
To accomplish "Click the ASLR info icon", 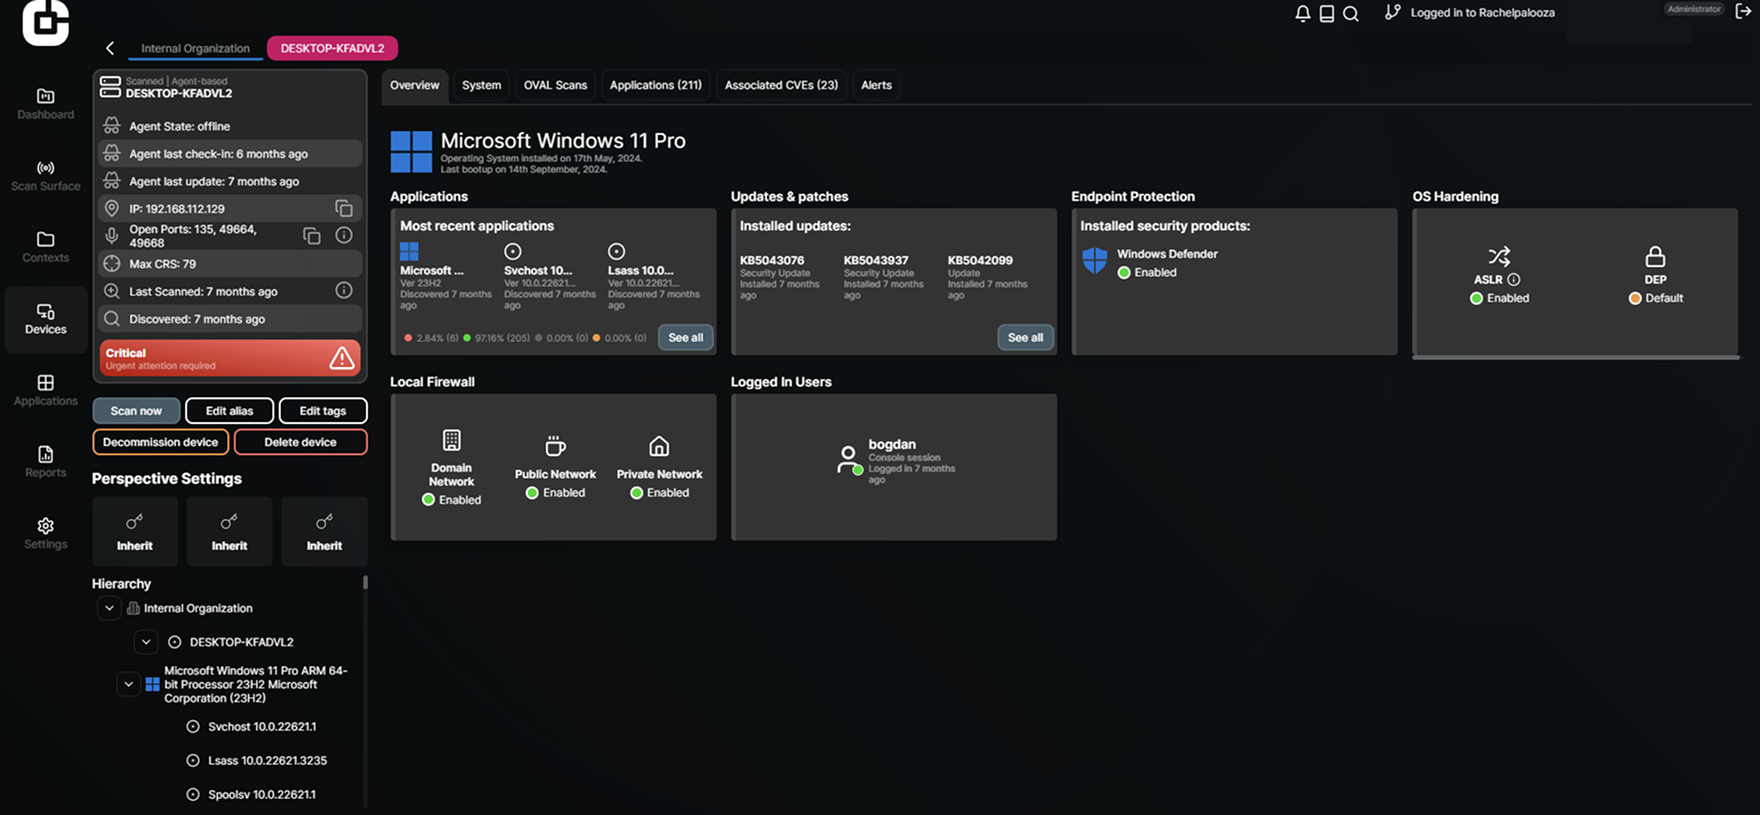I will tap(1514, 280).
